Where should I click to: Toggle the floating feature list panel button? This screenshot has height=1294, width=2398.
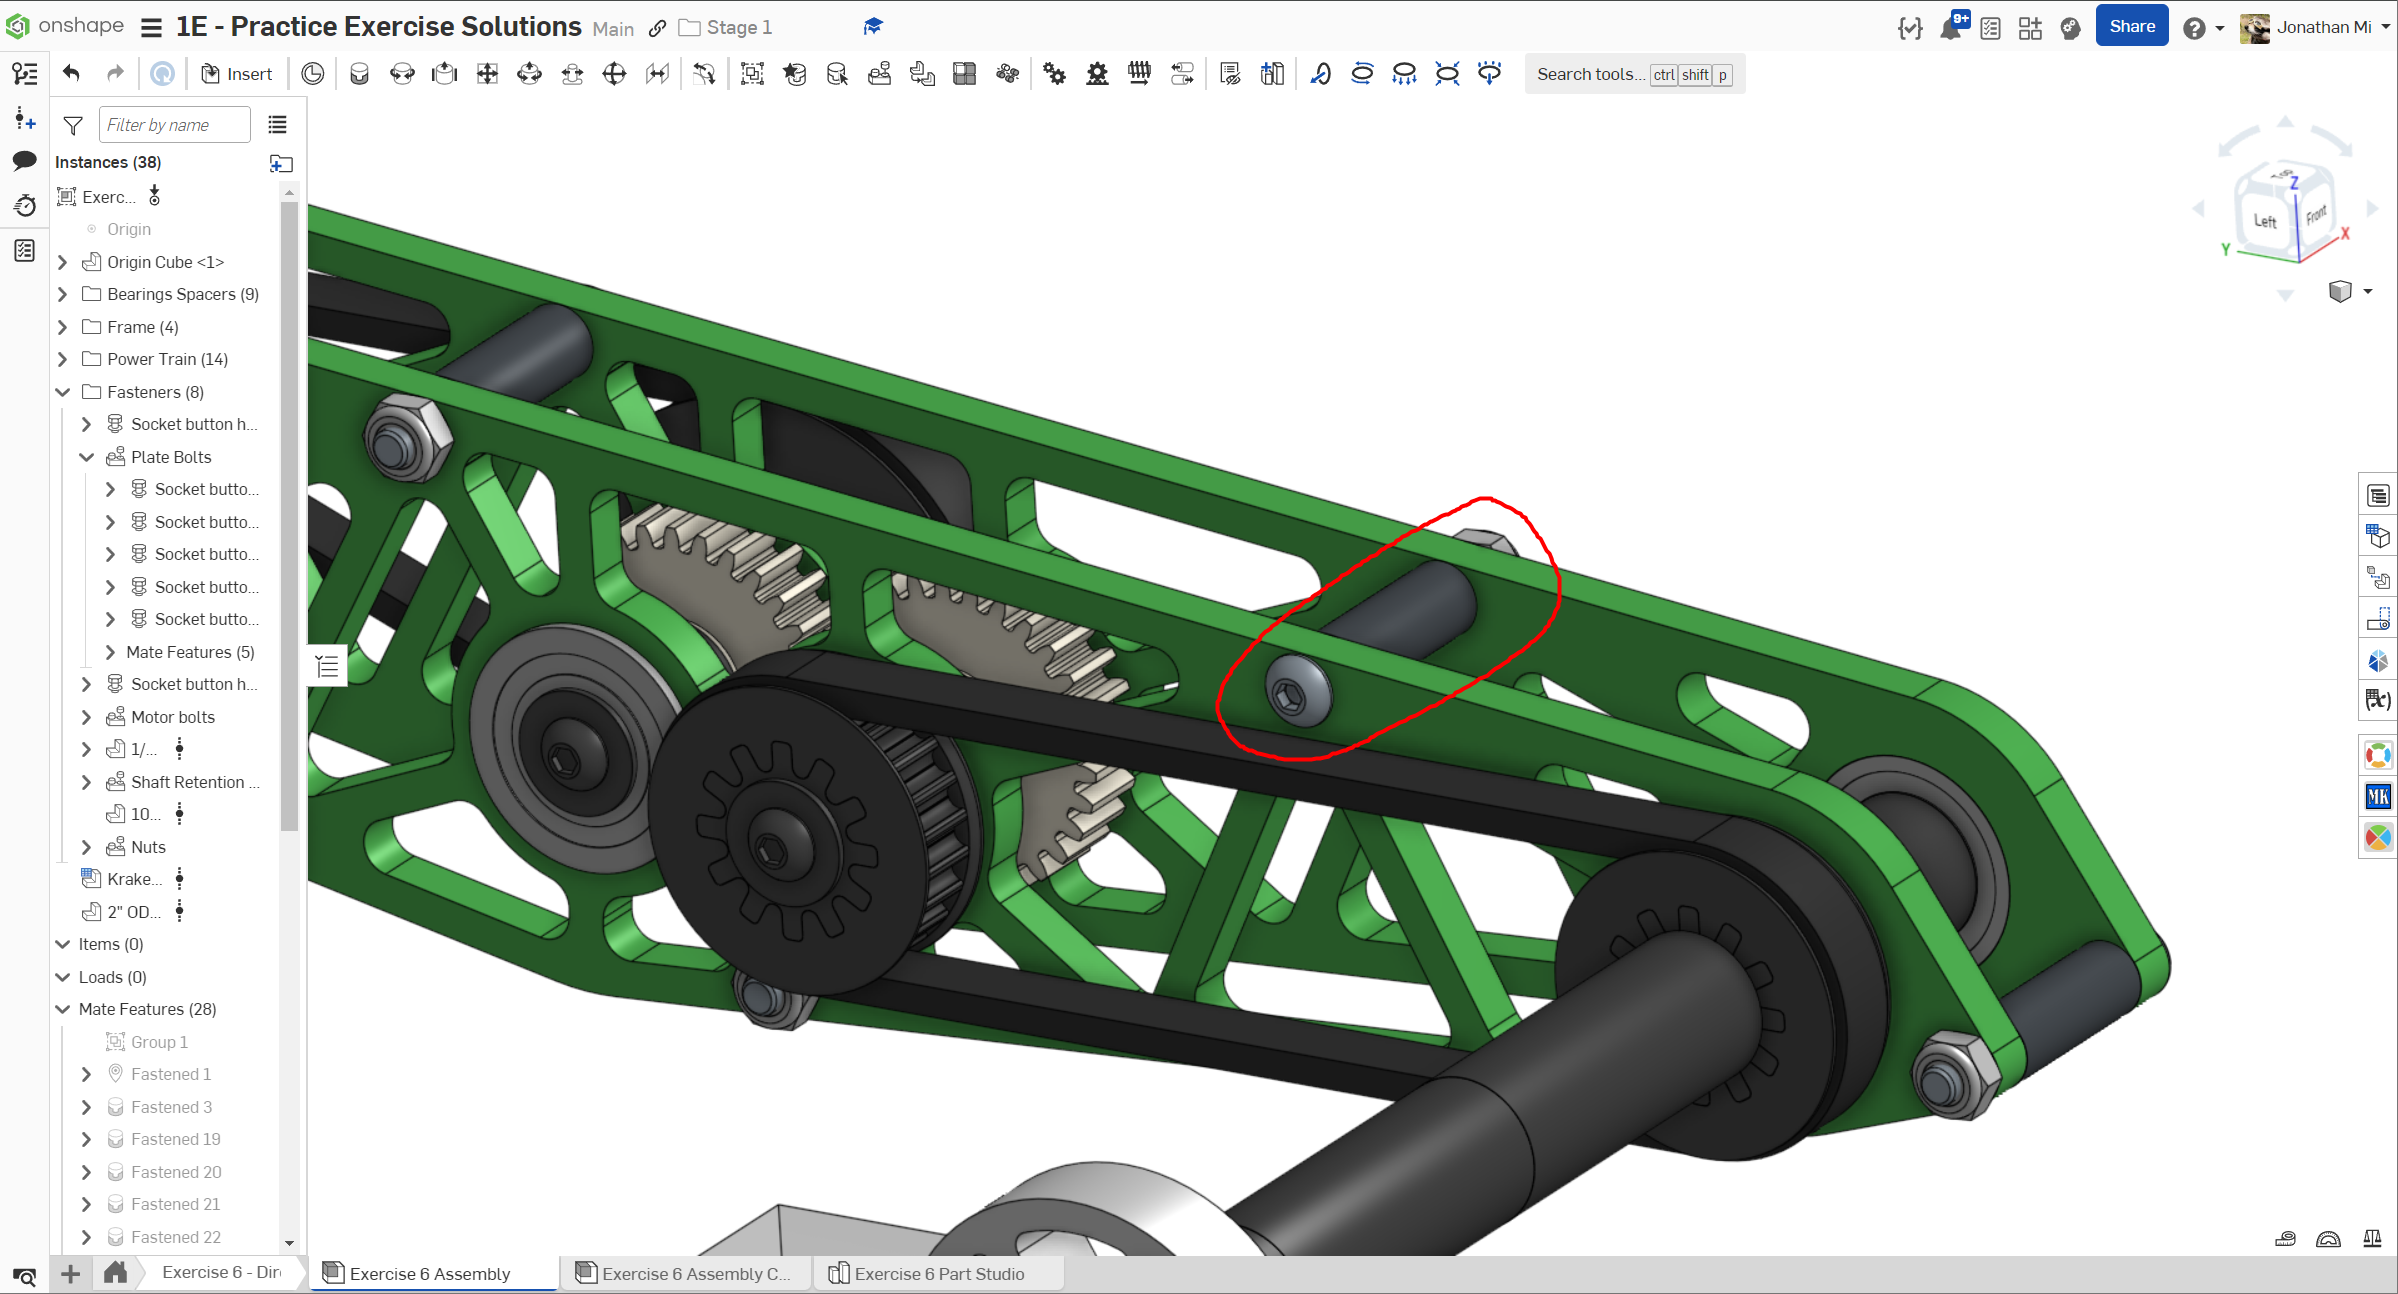(x=327, y=666)
